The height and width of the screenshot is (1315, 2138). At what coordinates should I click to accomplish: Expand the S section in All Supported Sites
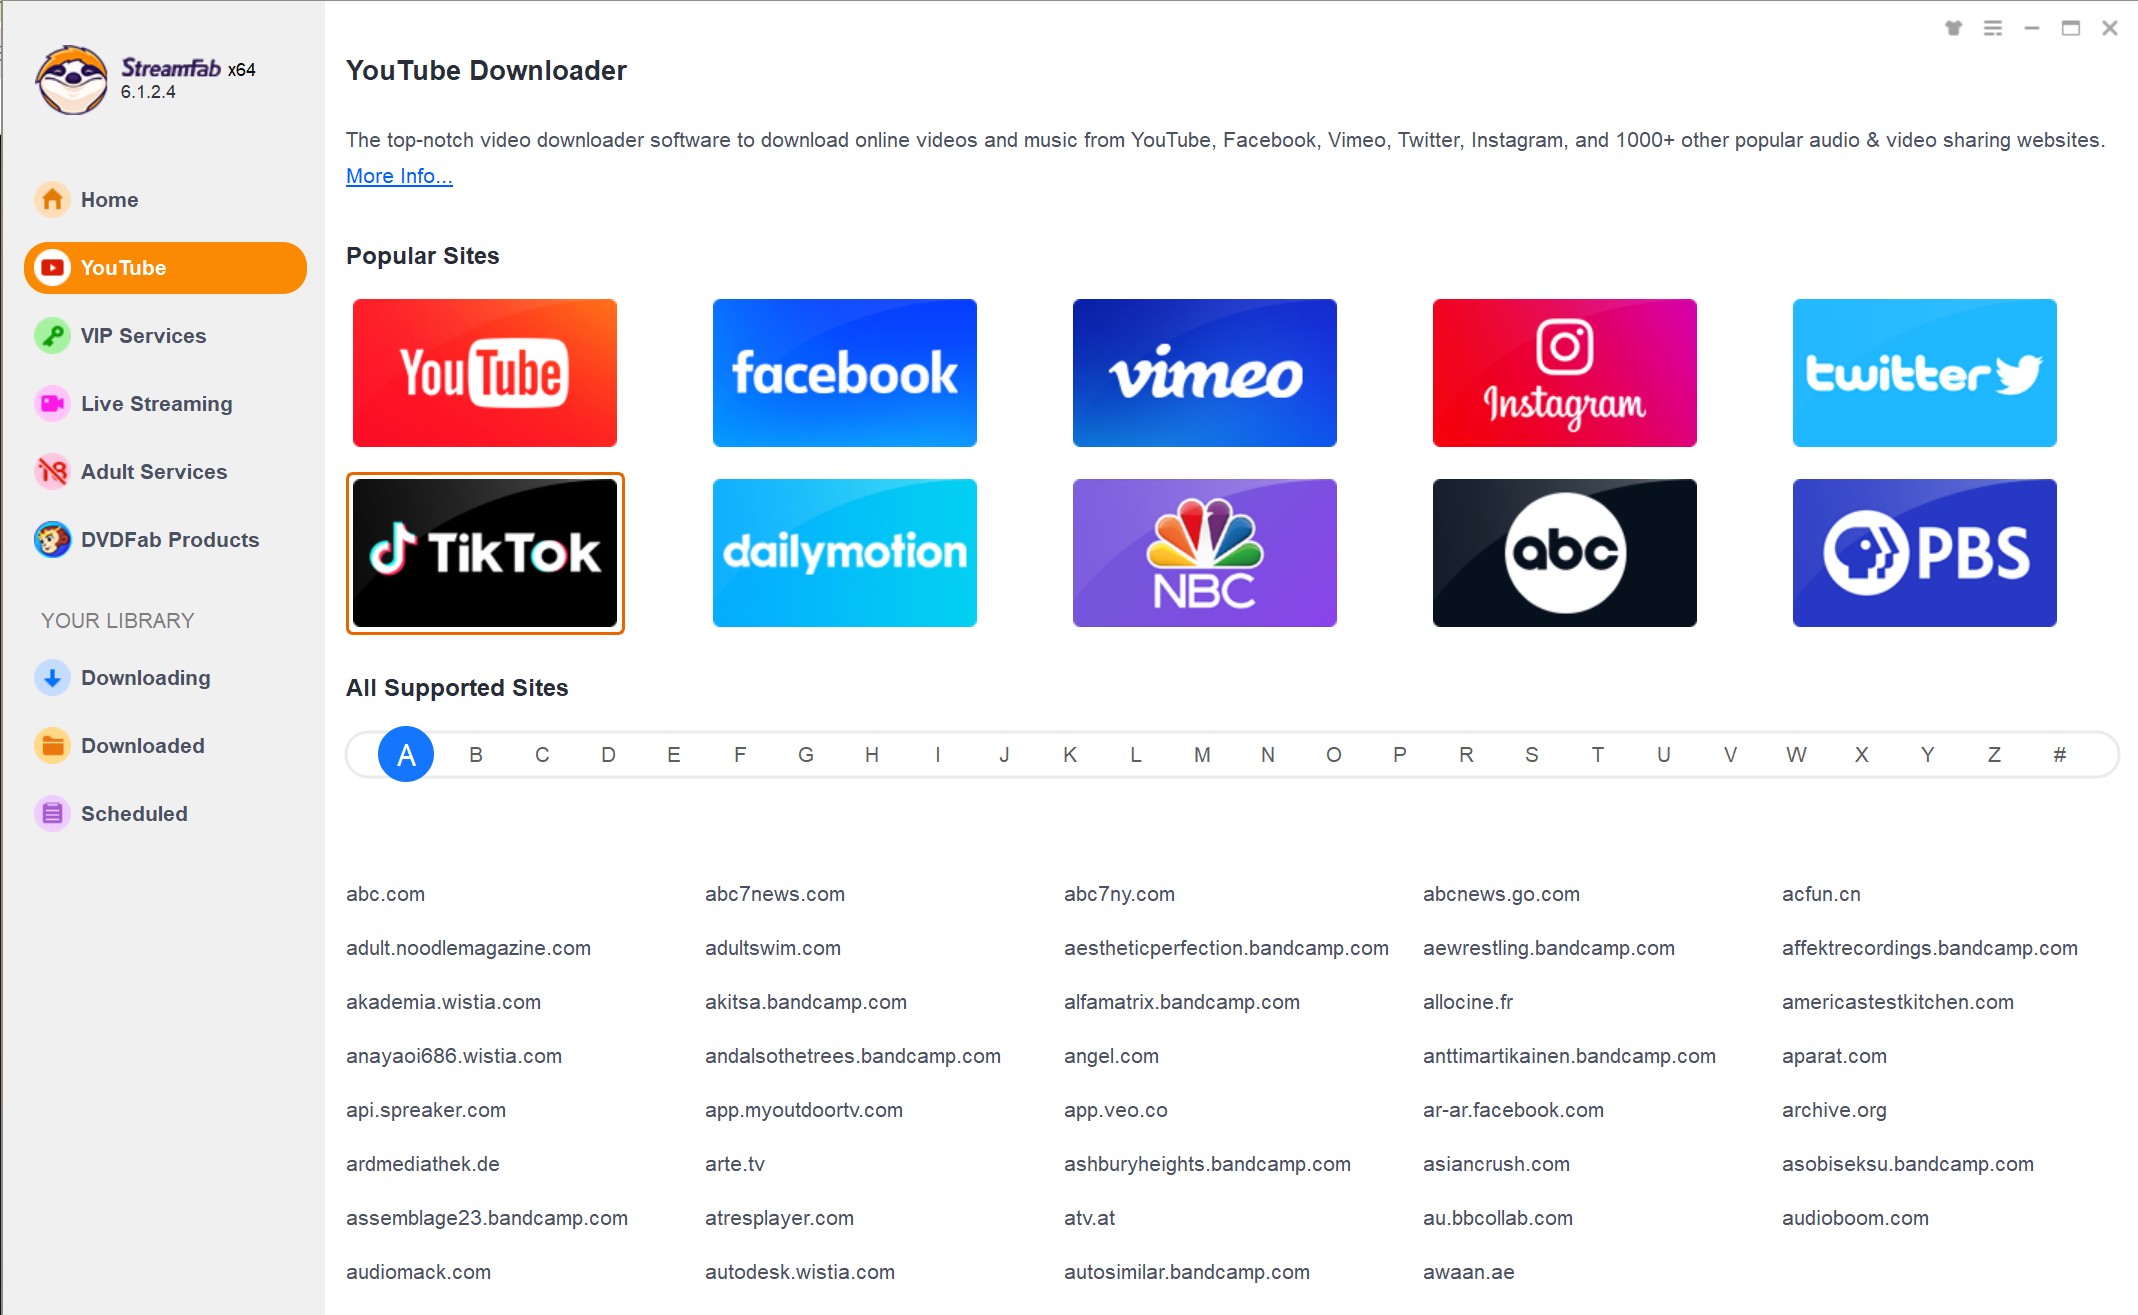tap(1530, 753)
